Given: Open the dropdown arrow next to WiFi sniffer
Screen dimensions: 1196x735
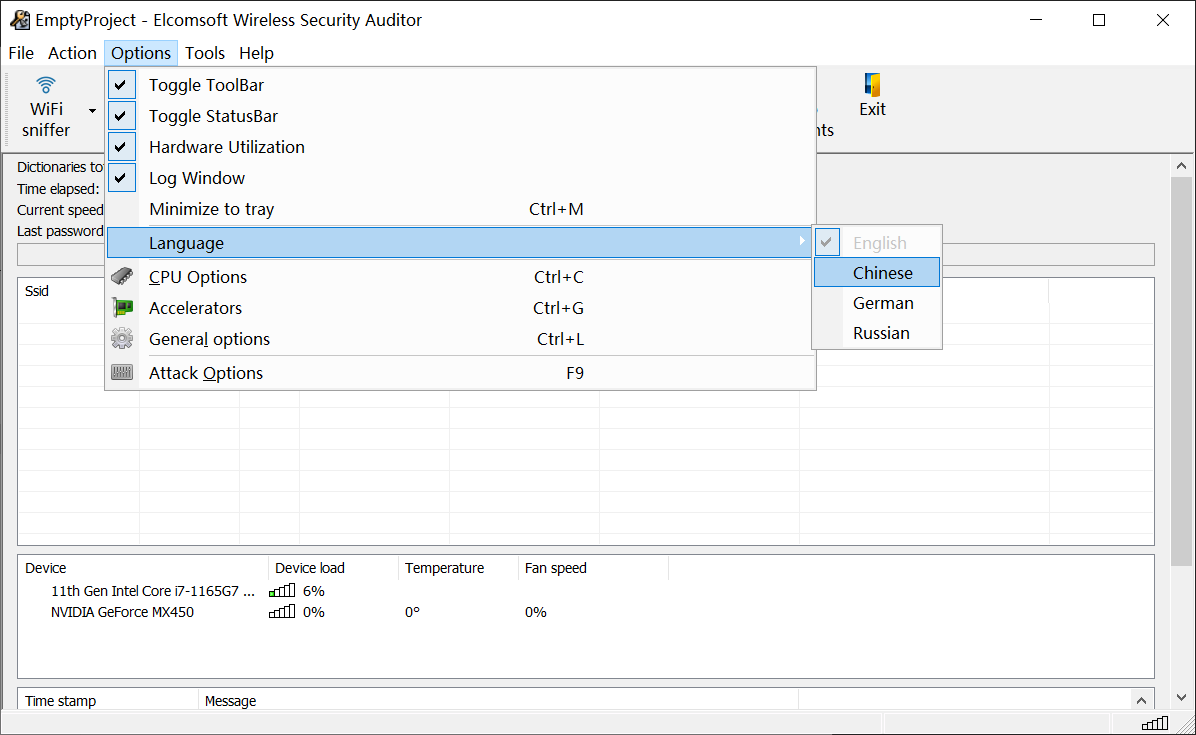Looking at the screenshot, I should tap(91, 110).
